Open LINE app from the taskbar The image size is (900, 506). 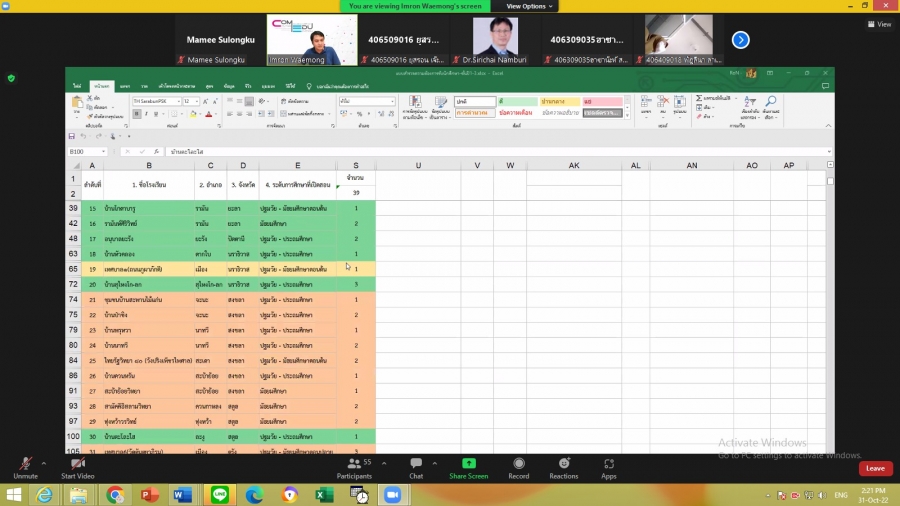[x=219, y=495]
